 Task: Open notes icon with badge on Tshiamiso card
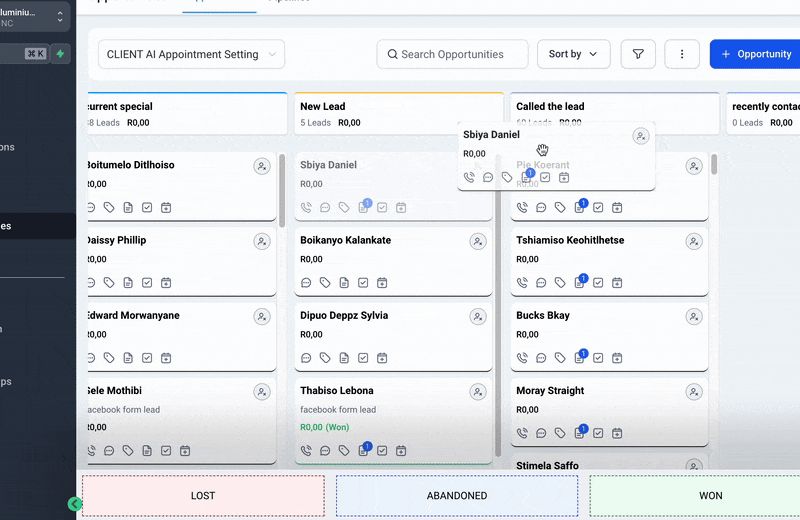point(580,282)
